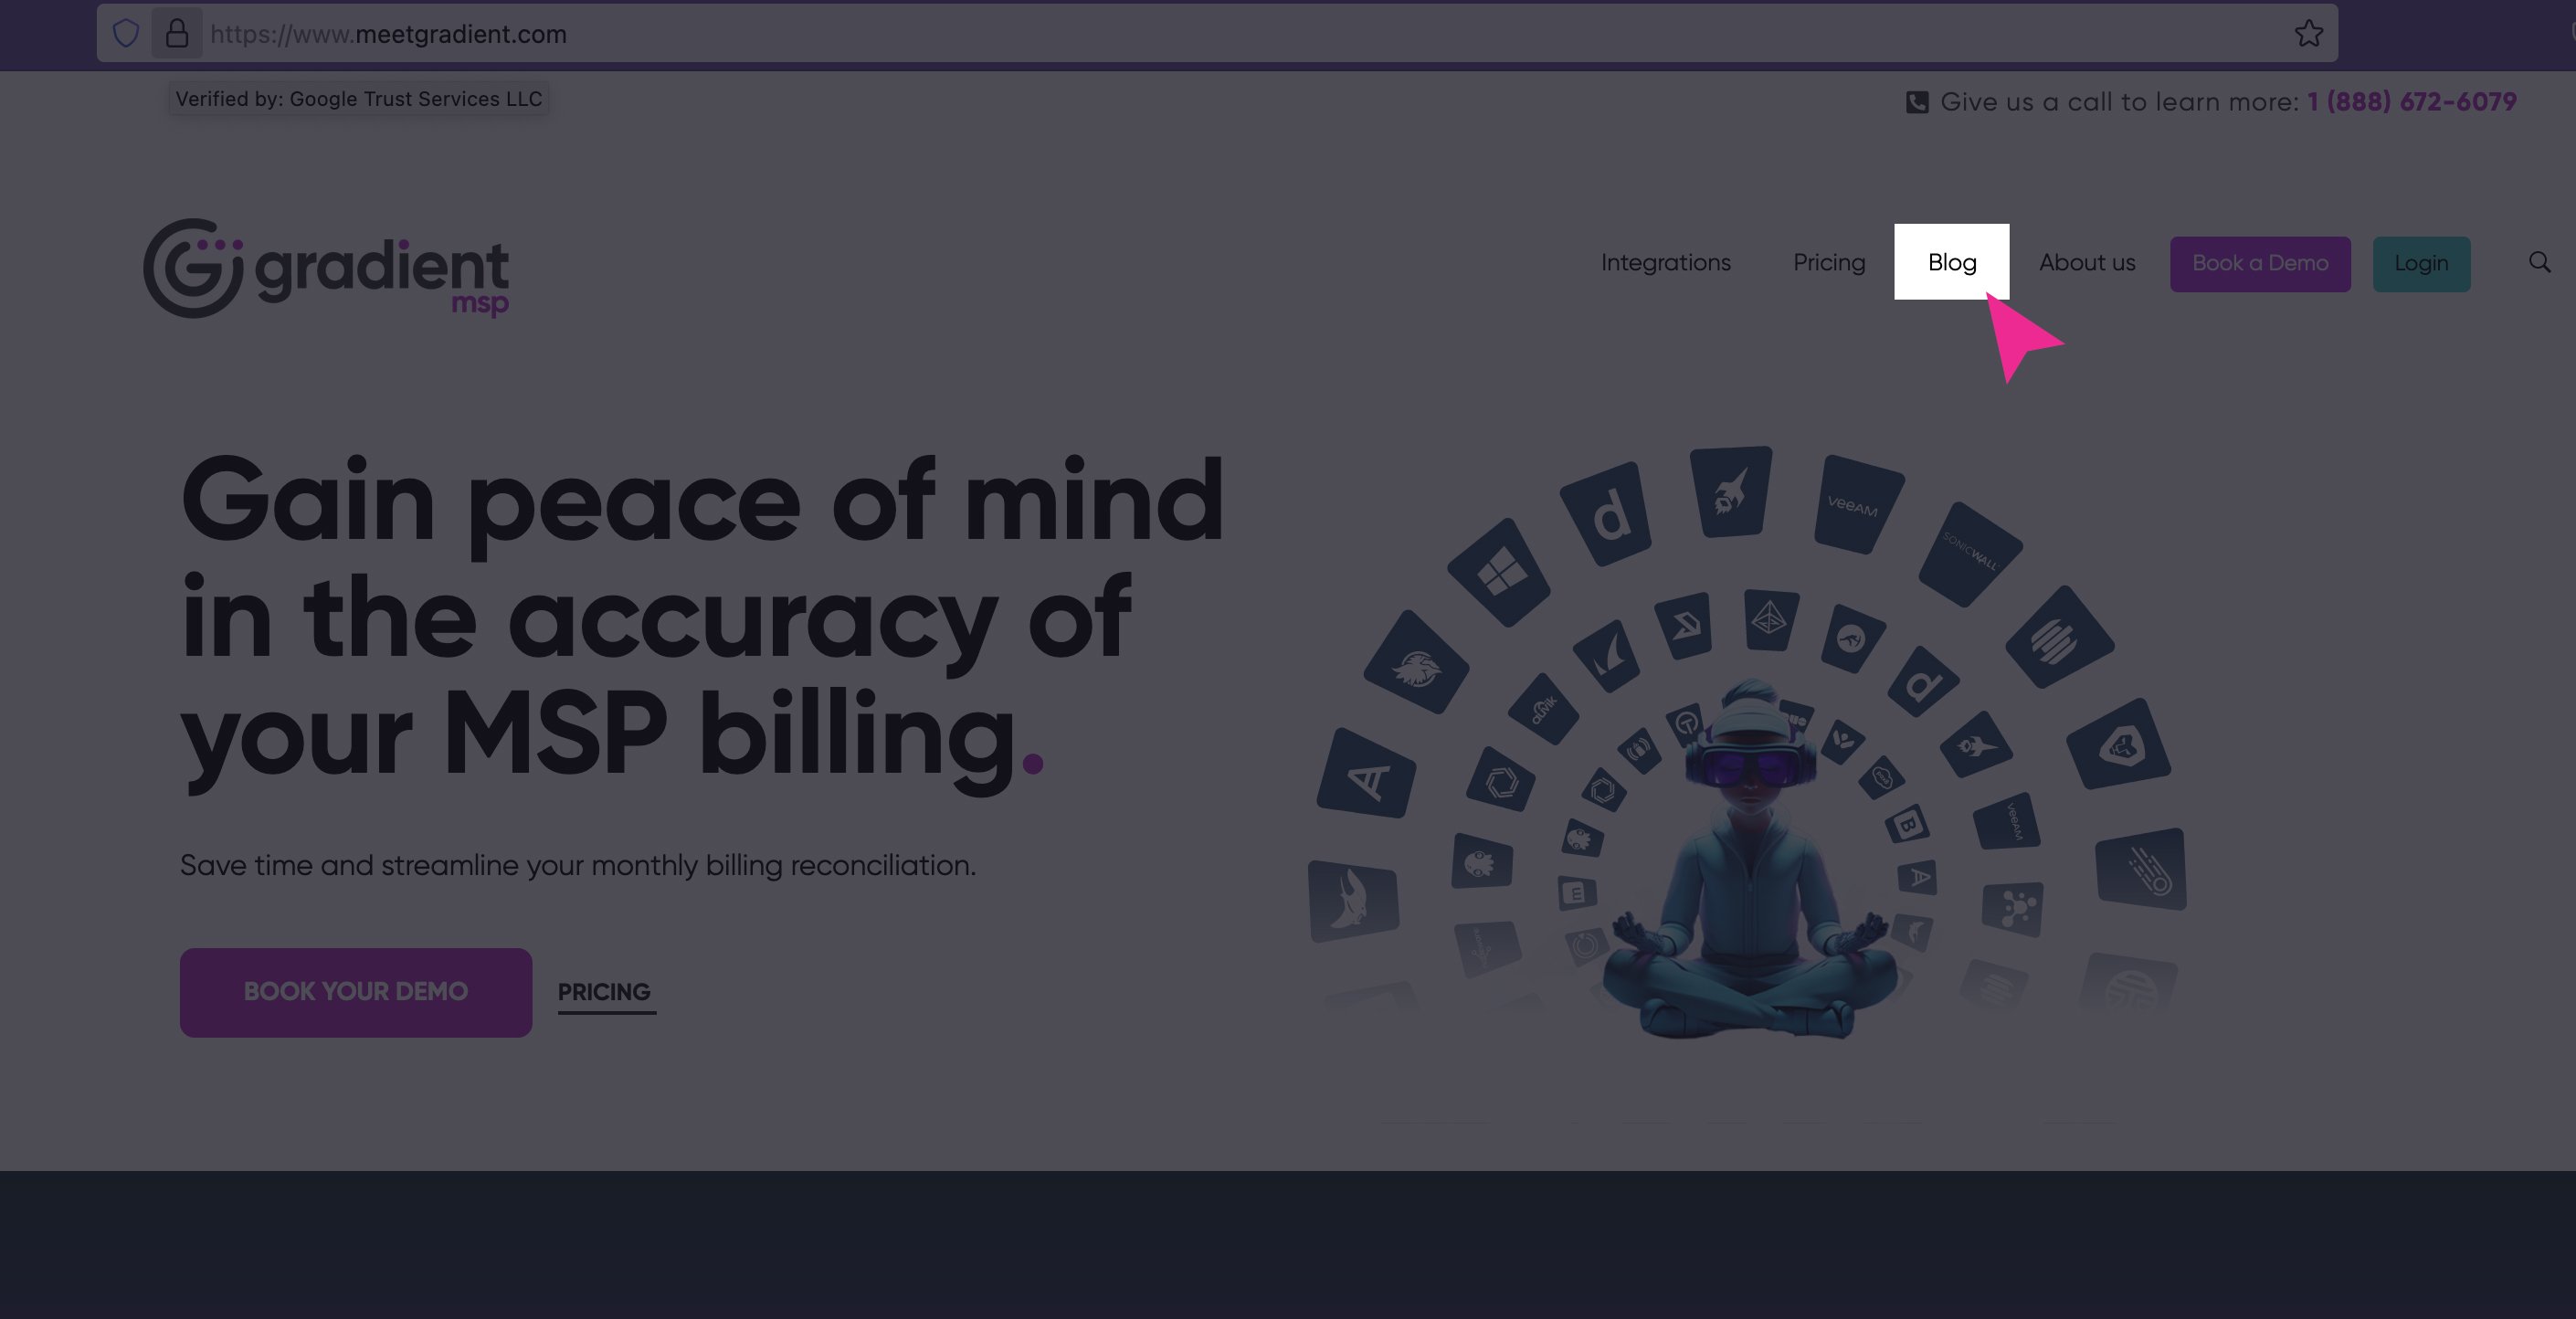Click the star/bookmark icon in browser bar
Screen dimensions: 2576x1319
coord(2308,32)
